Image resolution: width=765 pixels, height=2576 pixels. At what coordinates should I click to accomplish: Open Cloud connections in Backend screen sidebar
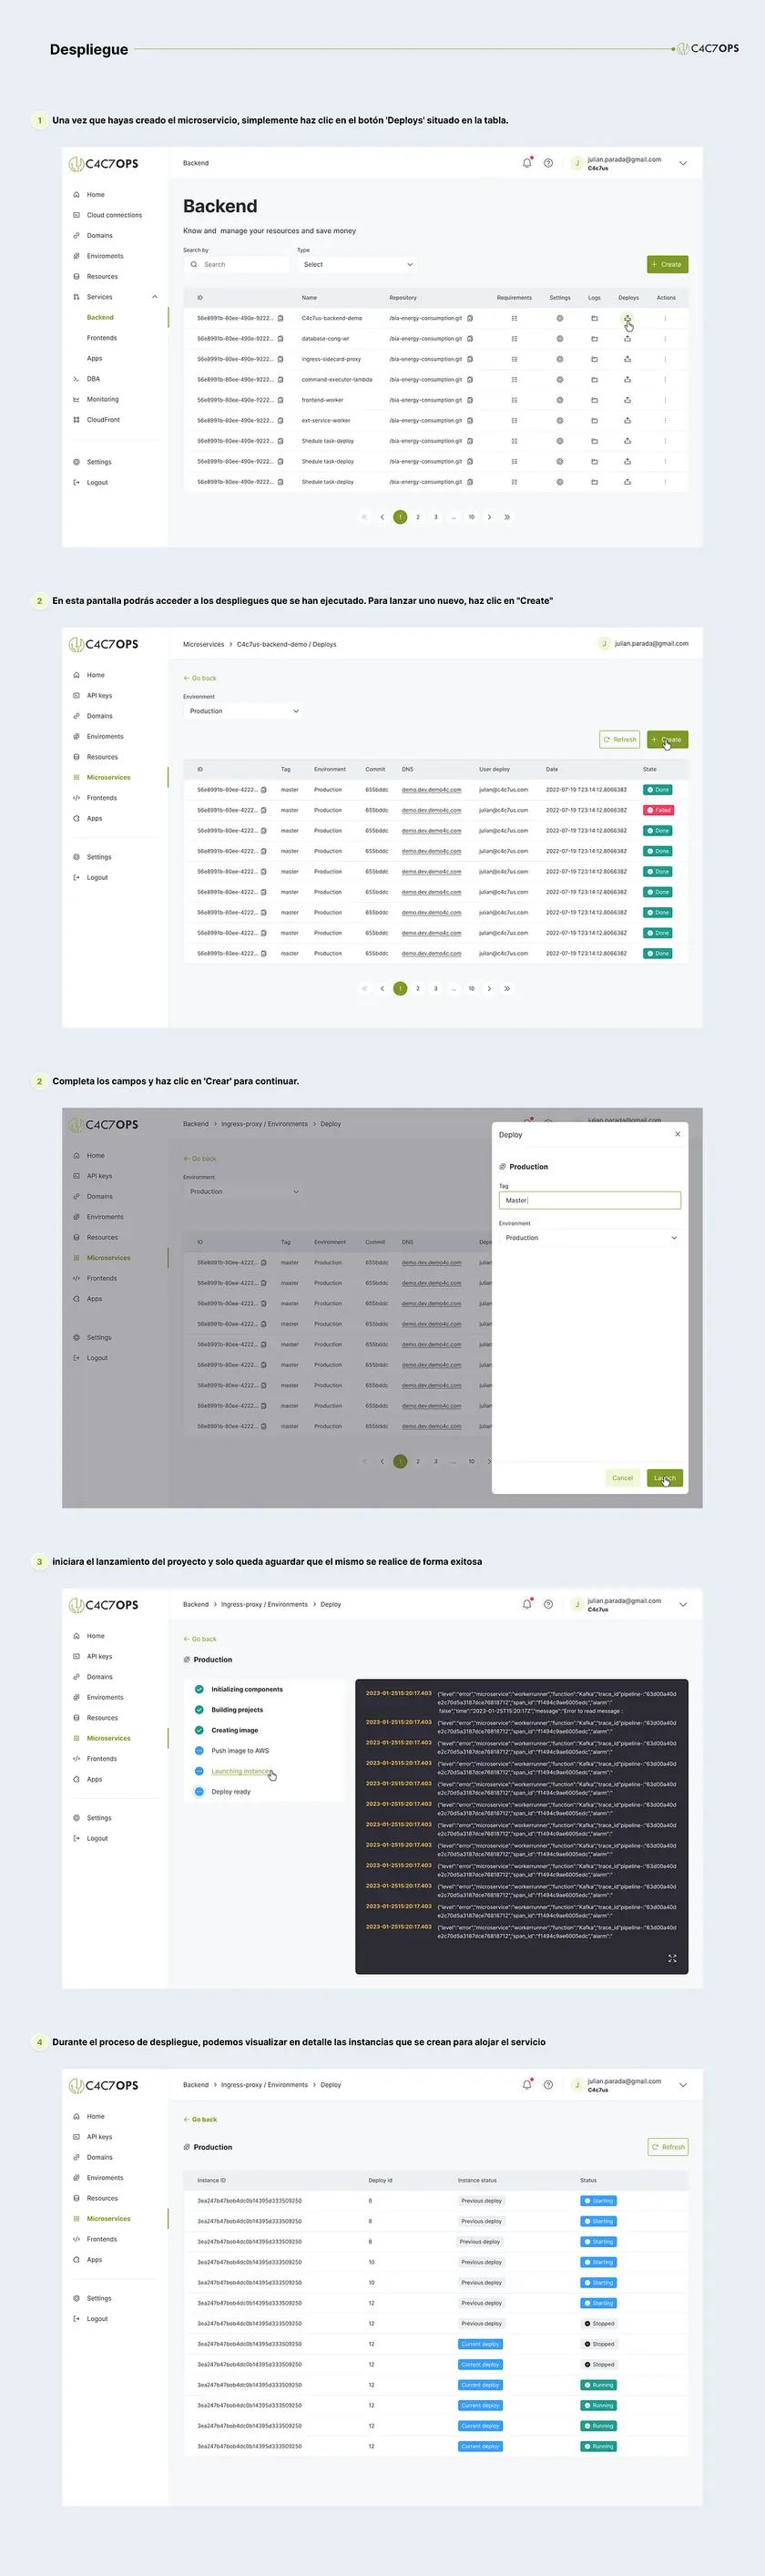(114, 215)
